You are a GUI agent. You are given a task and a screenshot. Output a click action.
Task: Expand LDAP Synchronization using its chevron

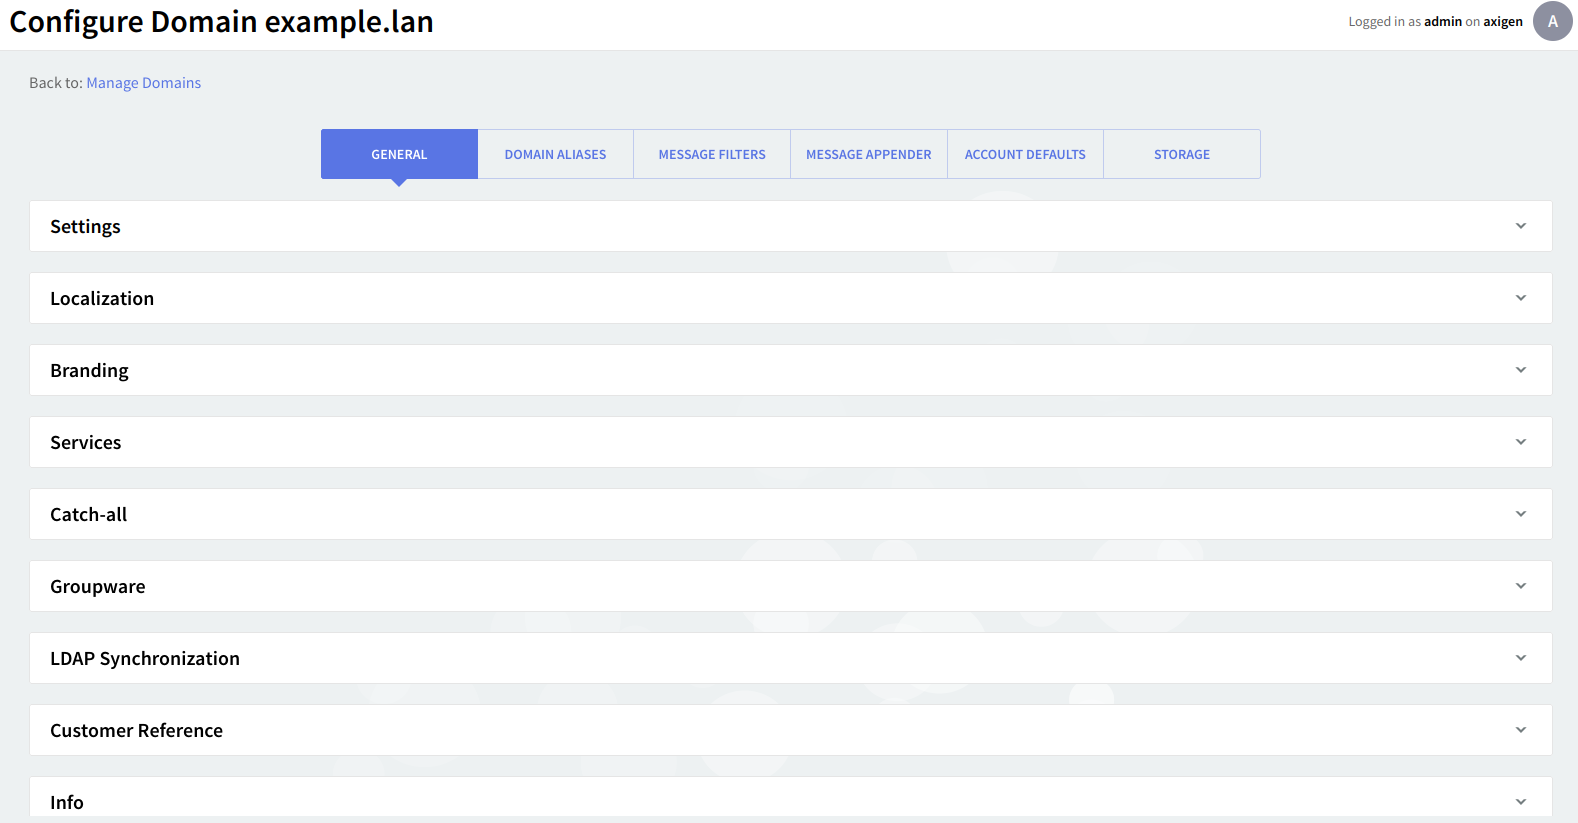(x=1520, y=658)
